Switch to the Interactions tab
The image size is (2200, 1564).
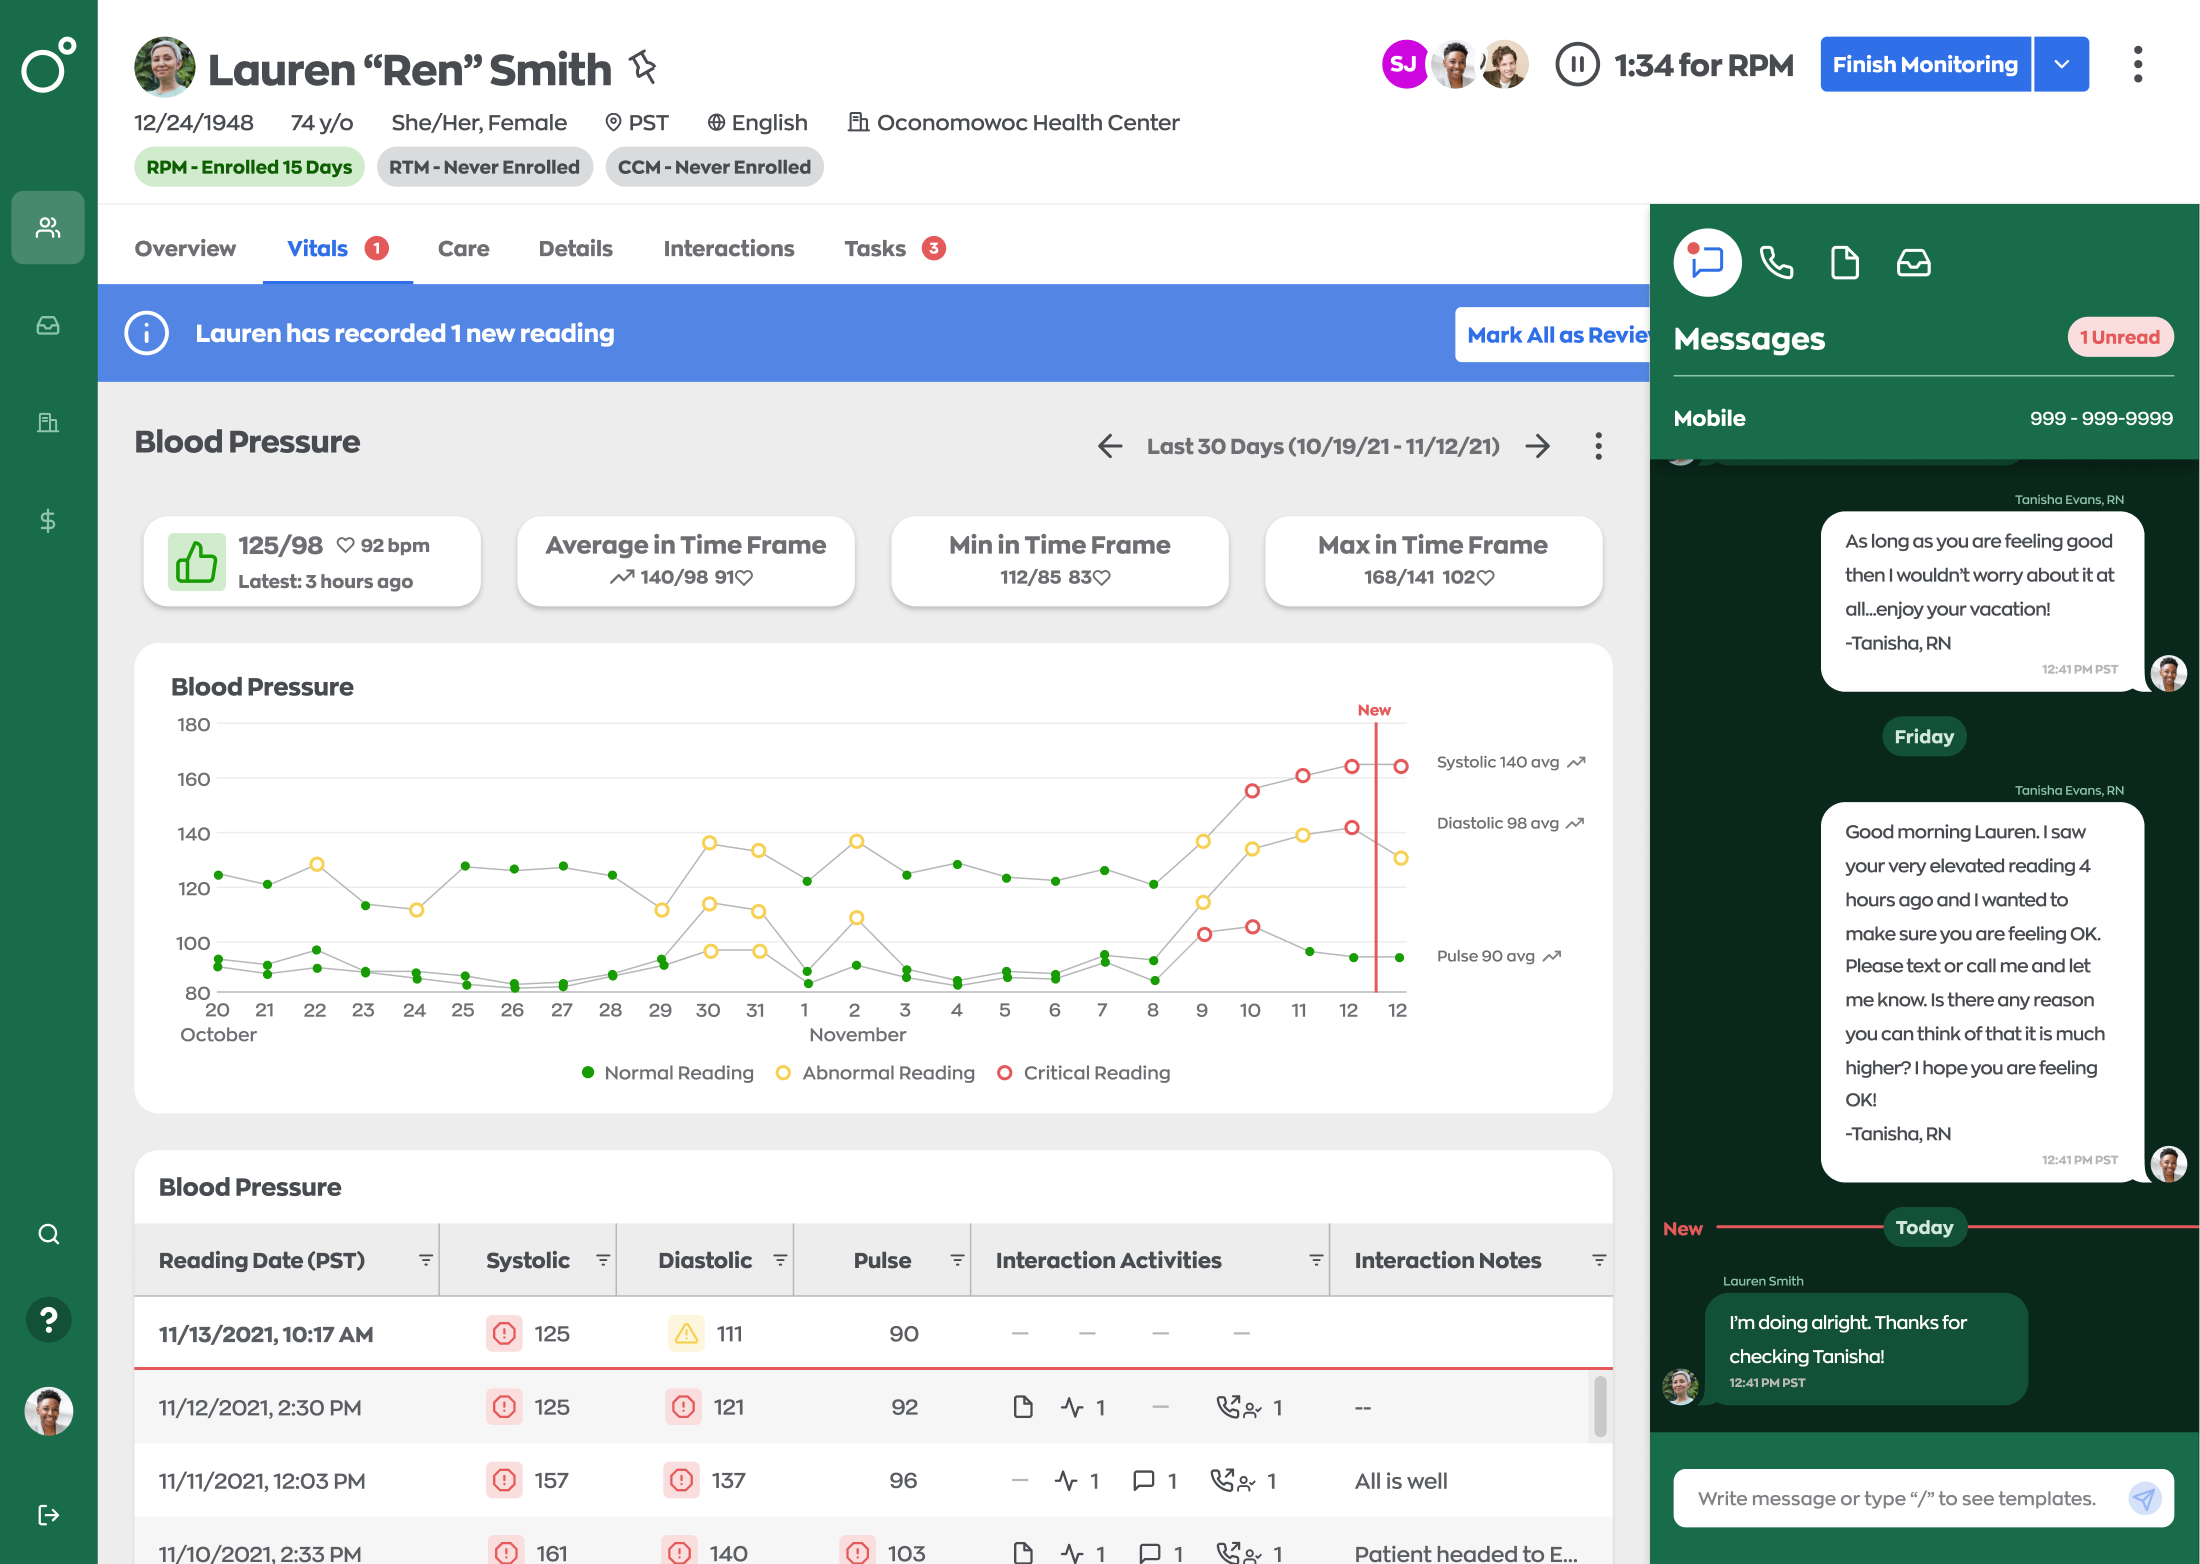point(728,249)
